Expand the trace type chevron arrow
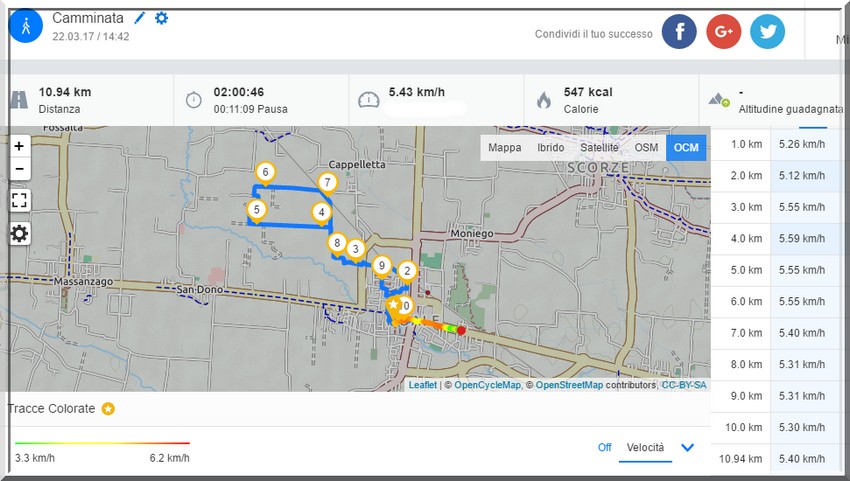This screenshot has height=481, width=850. [x=687, y=448]
